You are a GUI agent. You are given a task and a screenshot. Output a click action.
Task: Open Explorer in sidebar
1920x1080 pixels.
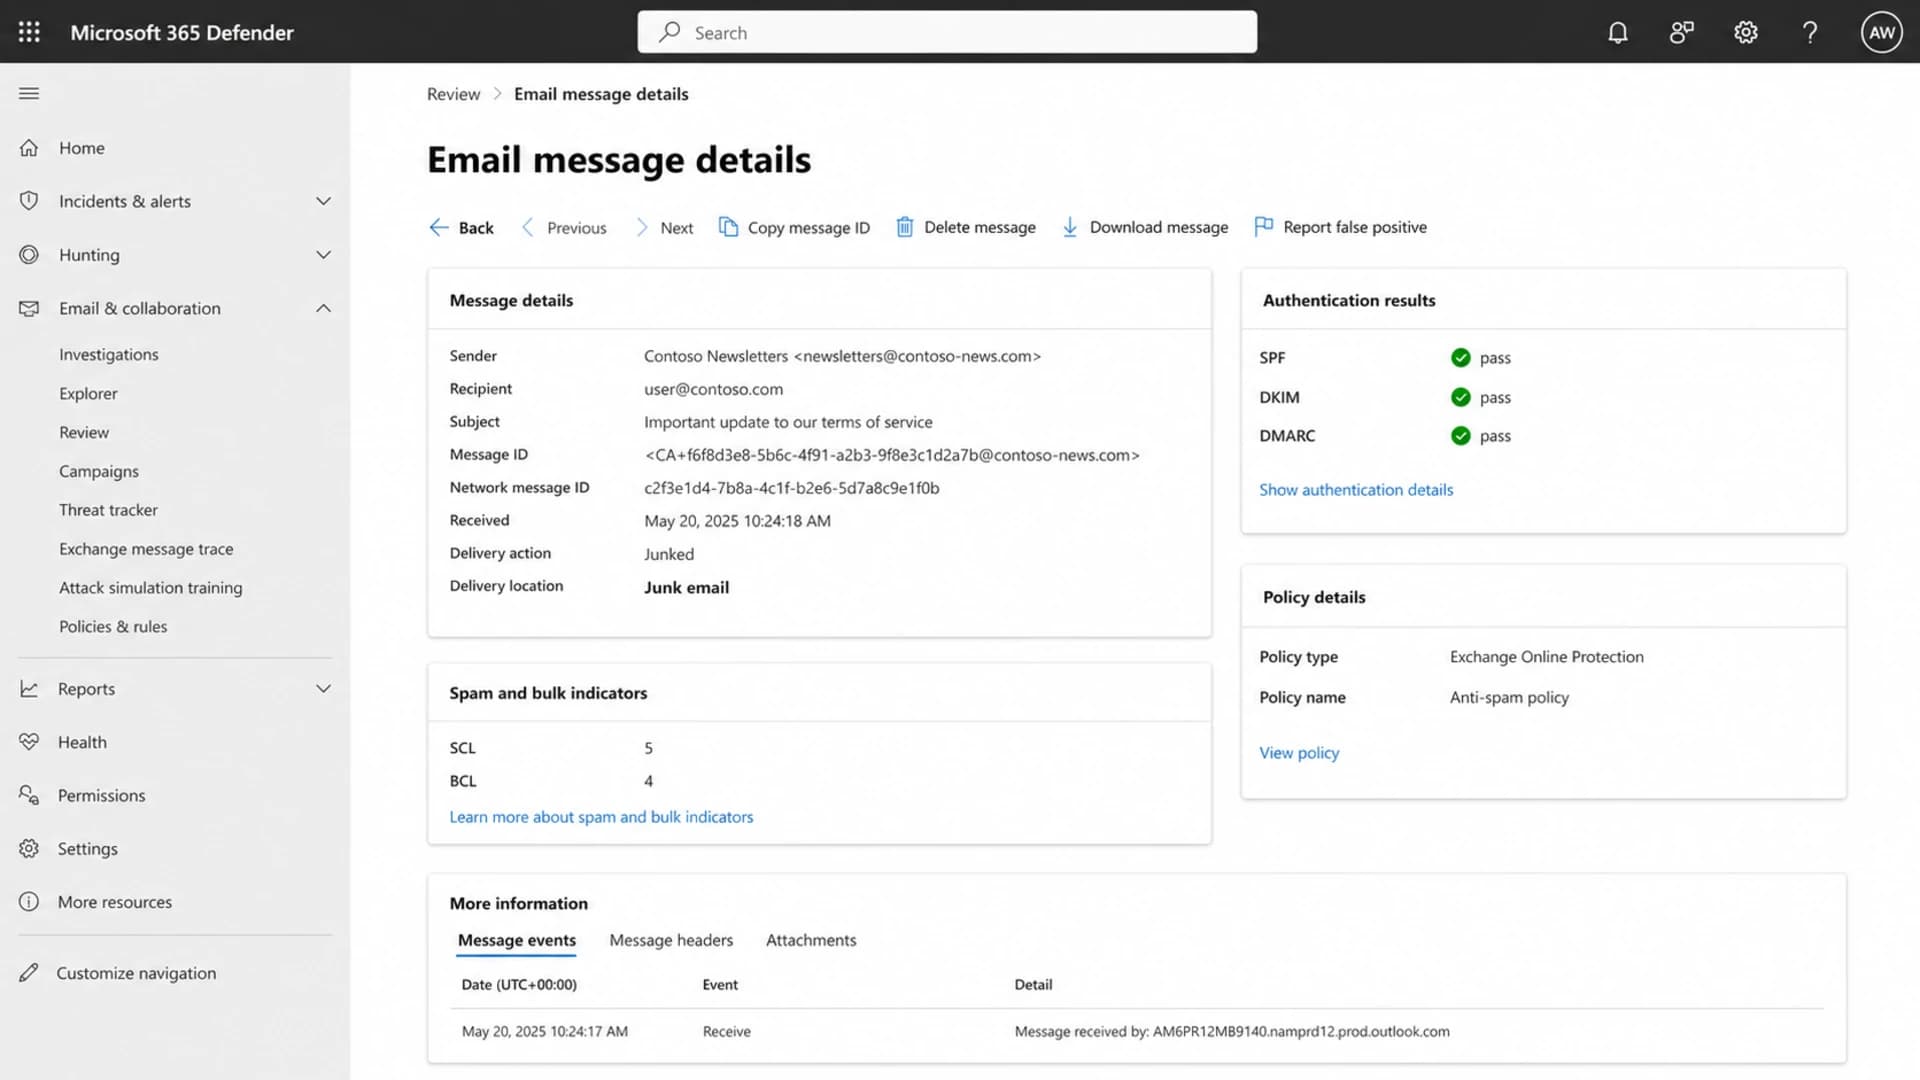[x=88, y=394]
